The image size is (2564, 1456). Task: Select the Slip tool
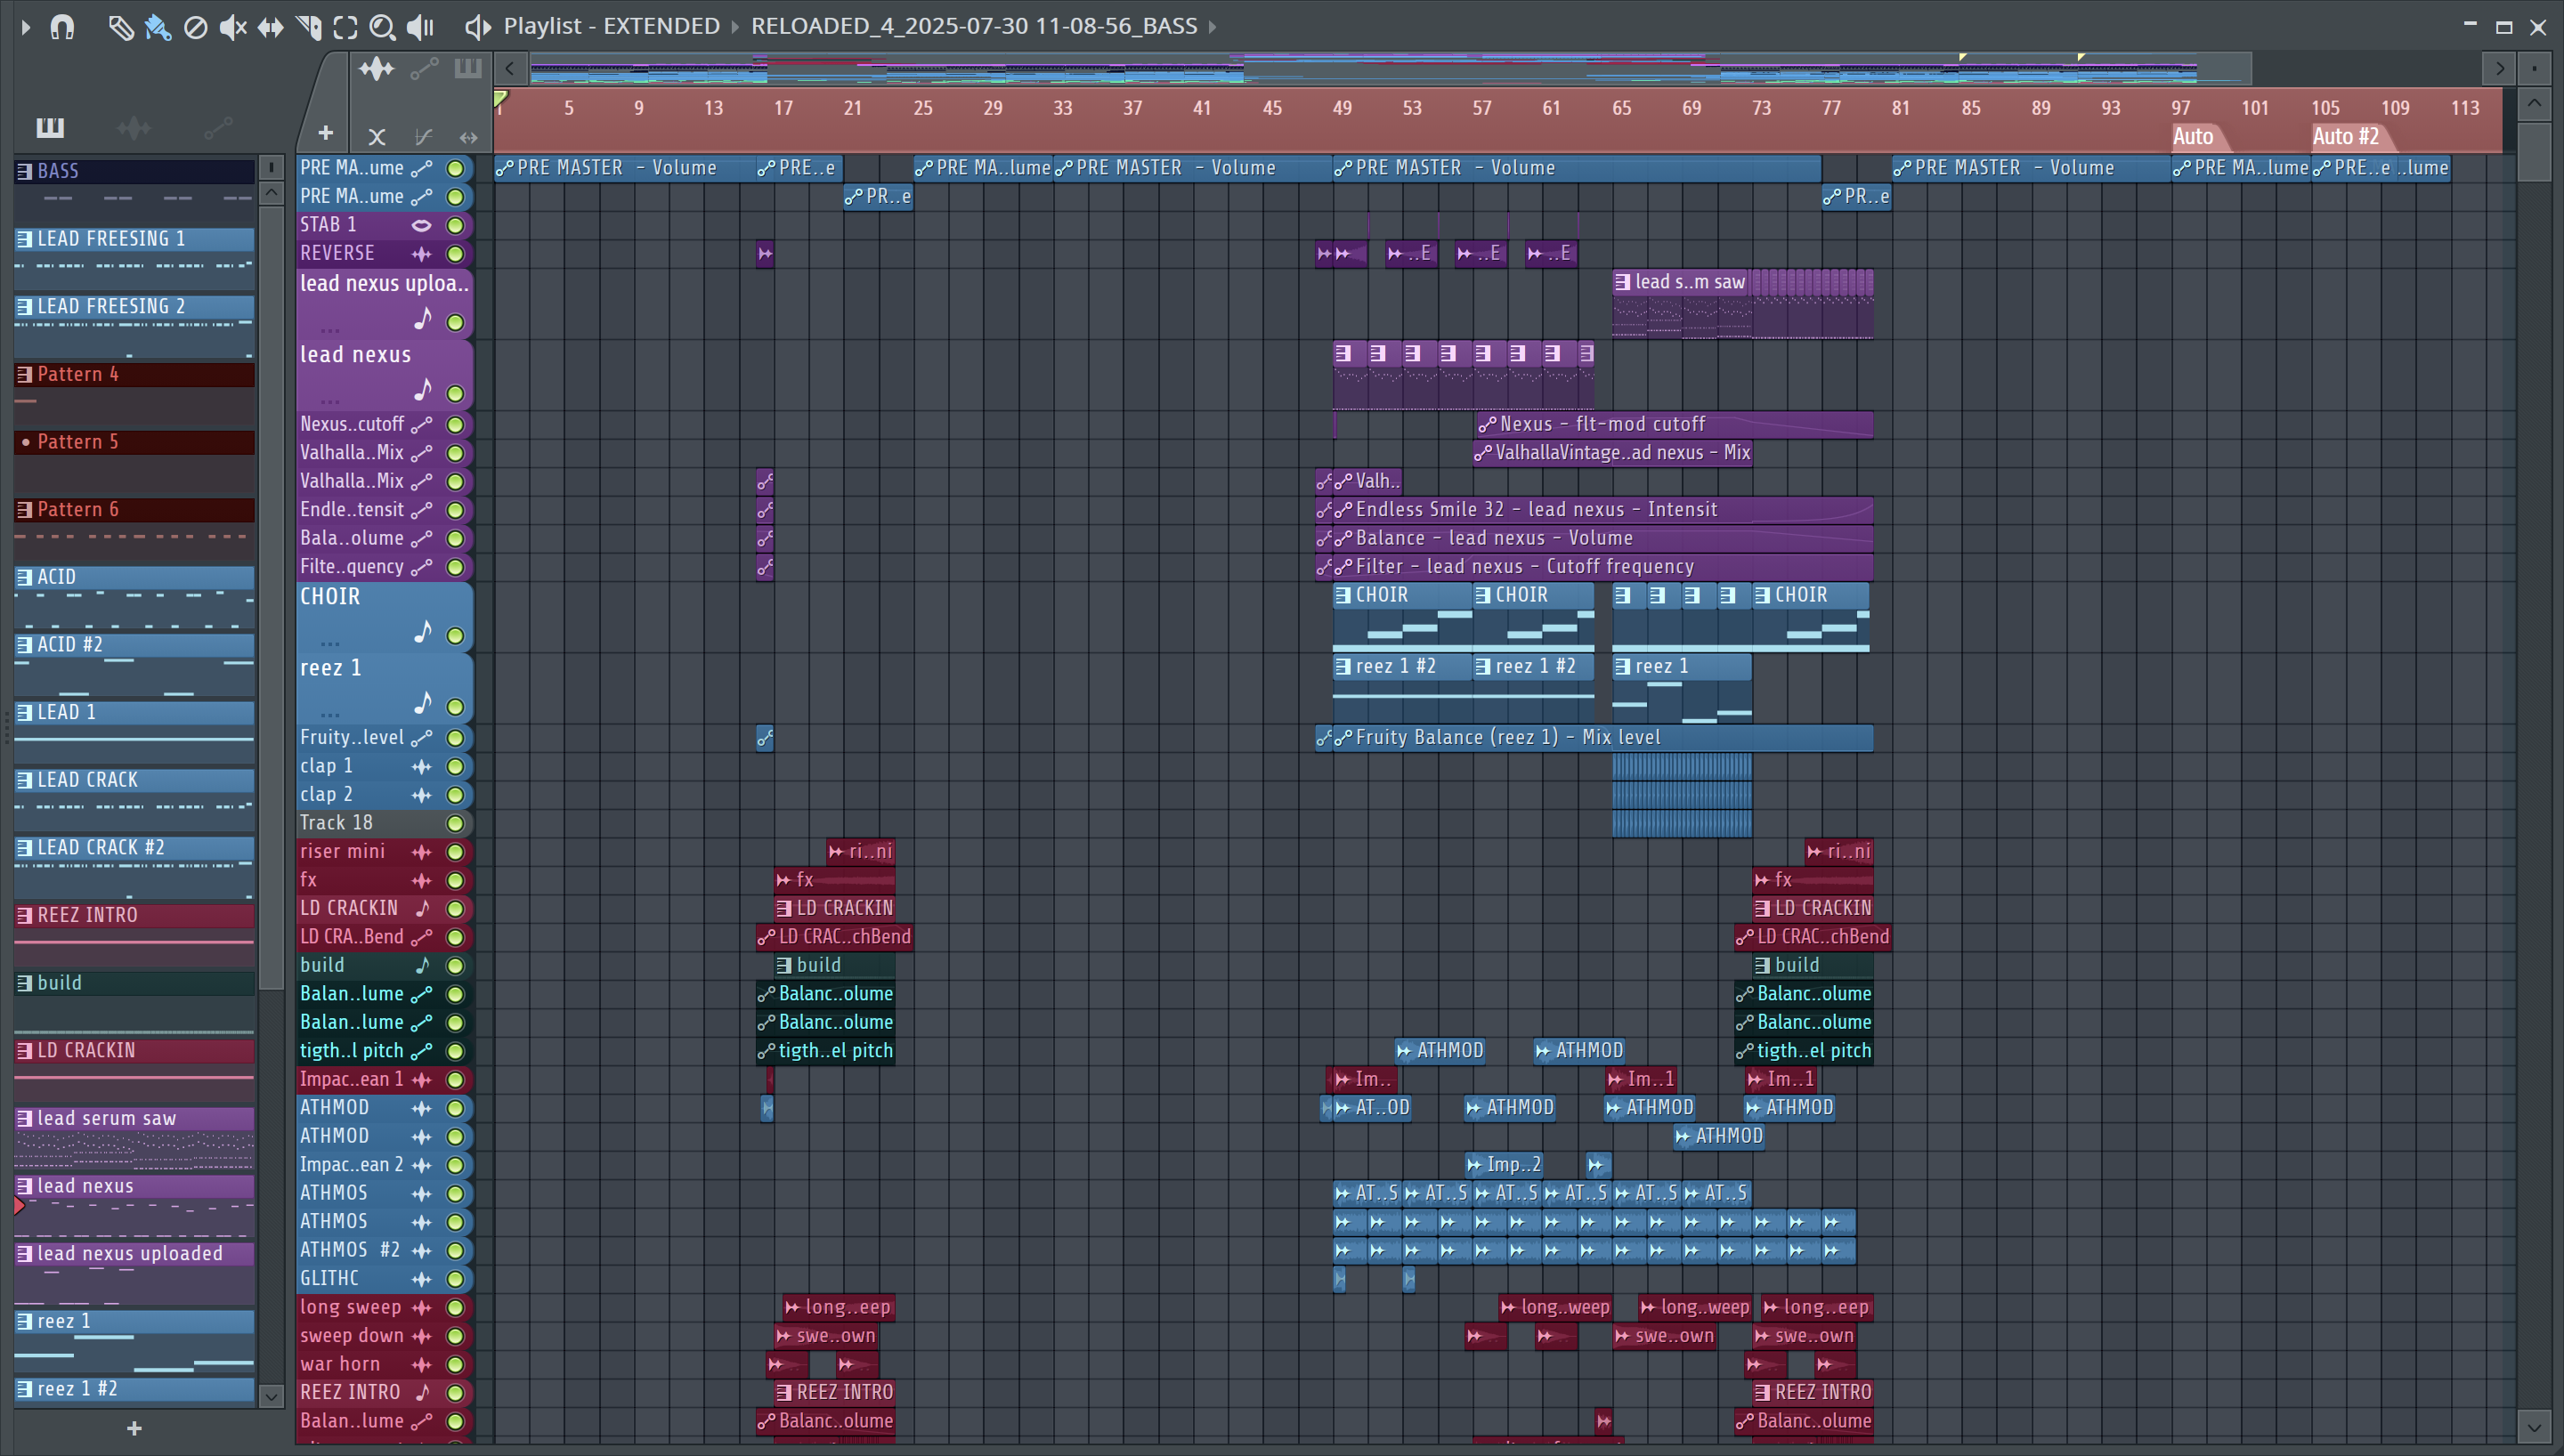270,27
